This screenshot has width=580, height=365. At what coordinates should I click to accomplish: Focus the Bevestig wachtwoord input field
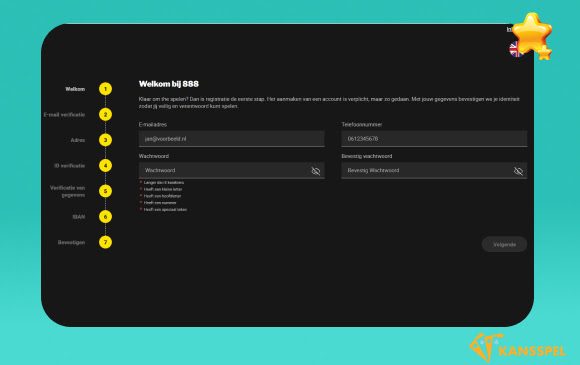pos(434,170)
